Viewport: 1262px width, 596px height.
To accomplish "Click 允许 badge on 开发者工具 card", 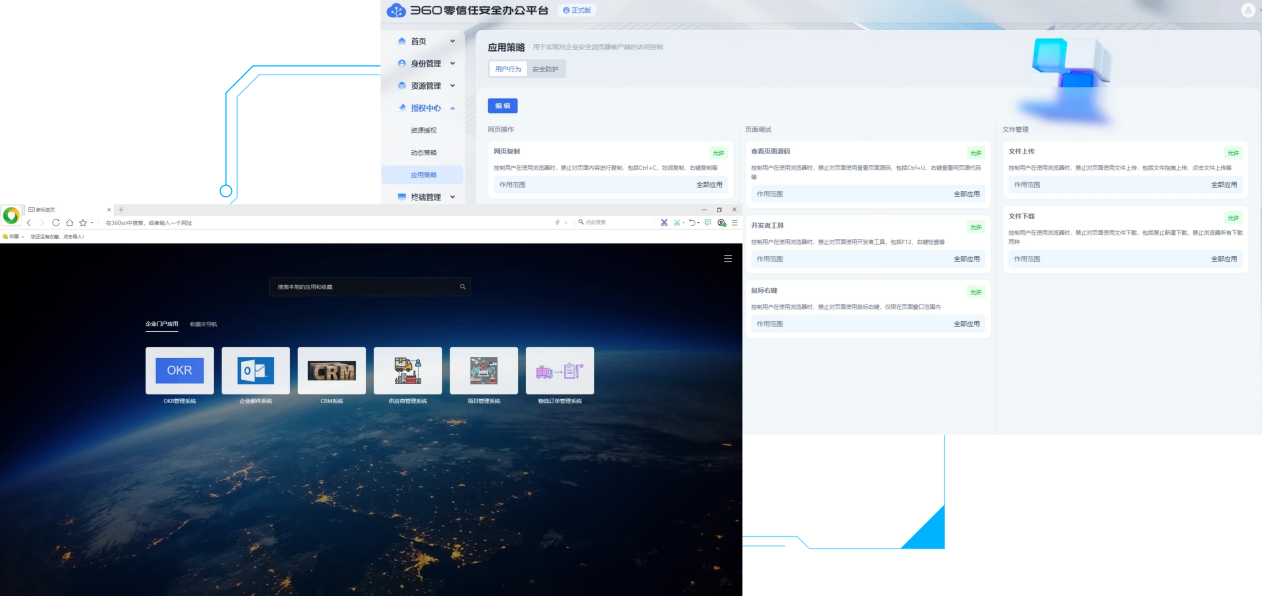I will pyautogui.click(x=975, y=227).
